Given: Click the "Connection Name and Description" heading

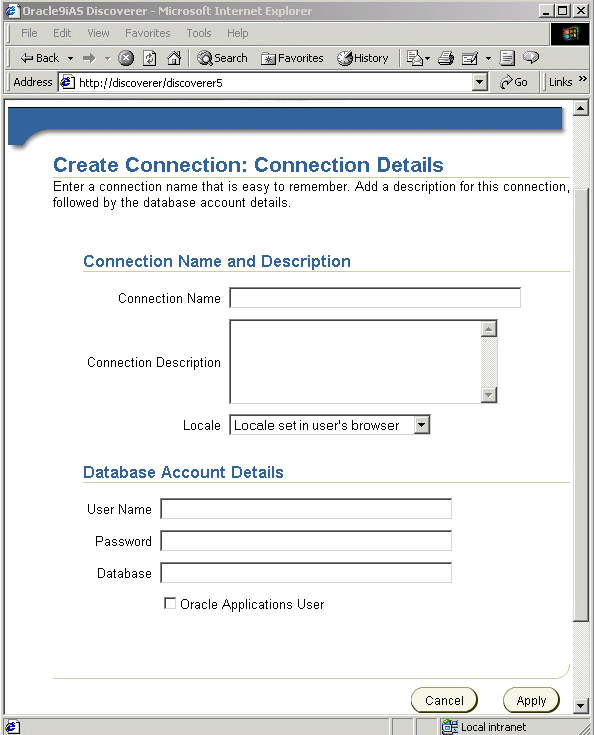Looking at the screenshot, I should [217, 261].
